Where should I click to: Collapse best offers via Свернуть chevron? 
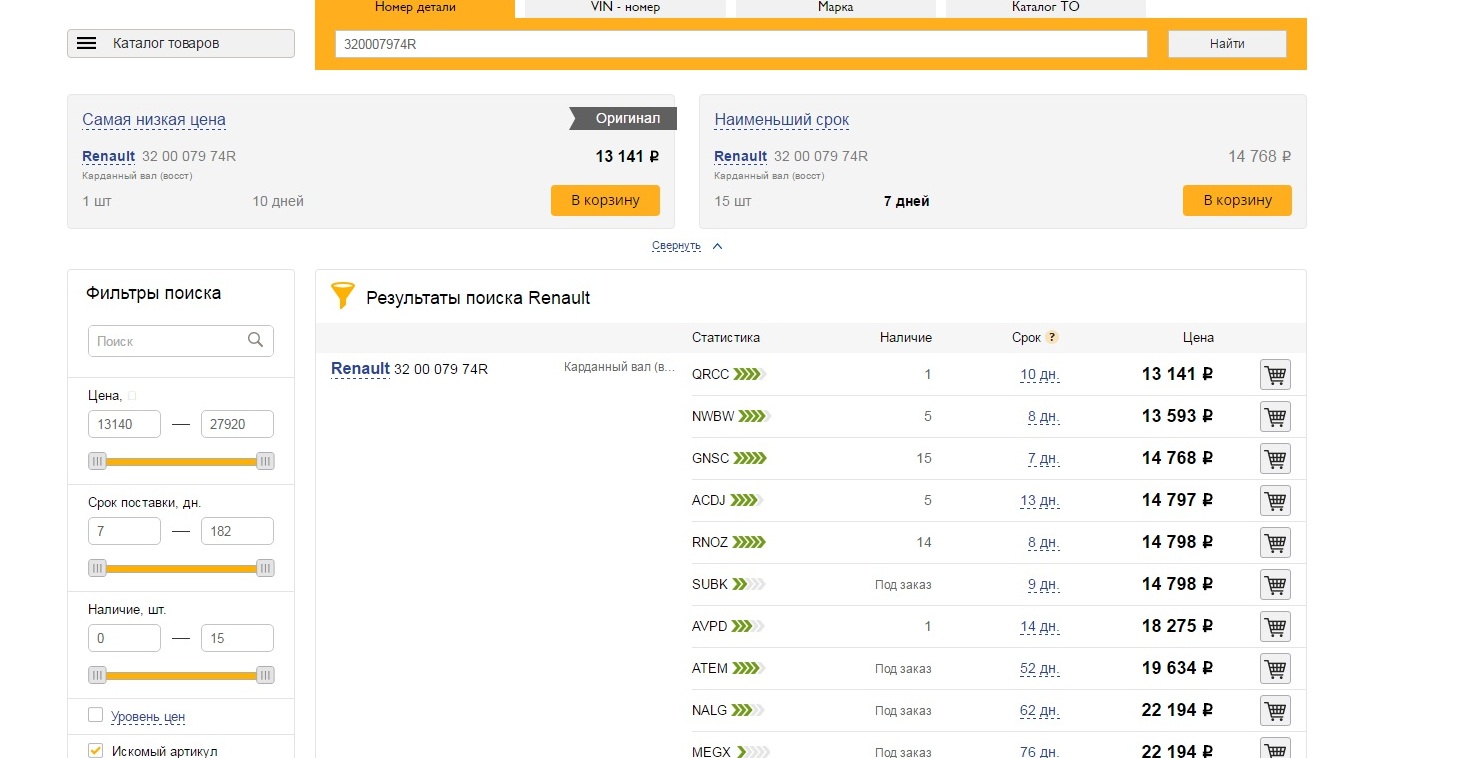[x=717, y=246]
